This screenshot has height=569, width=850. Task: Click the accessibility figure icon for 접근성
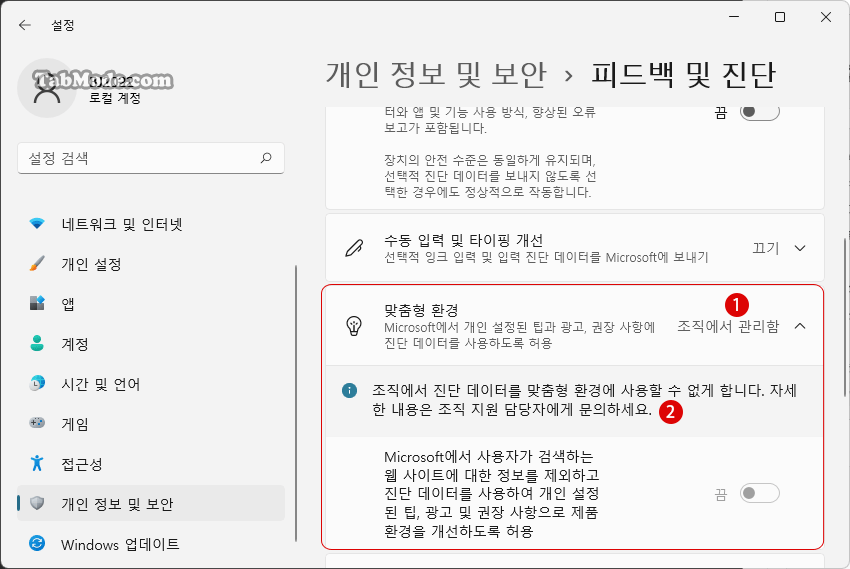pos(37,463)
